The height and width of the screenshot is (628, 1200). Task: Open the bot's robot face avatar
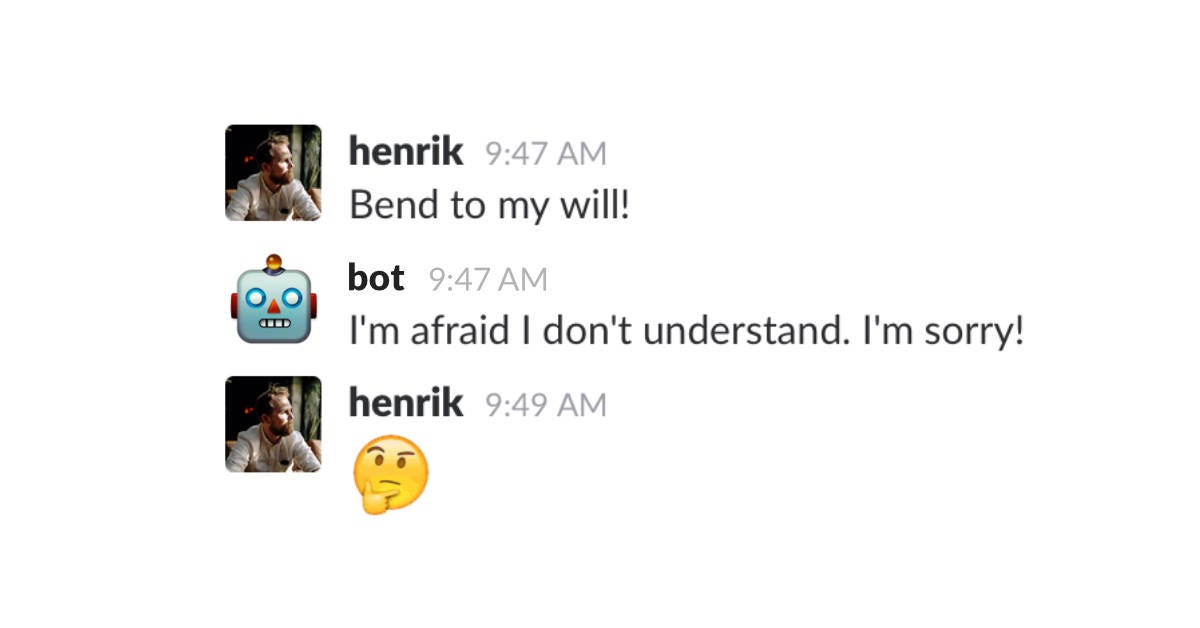[273, 299]
